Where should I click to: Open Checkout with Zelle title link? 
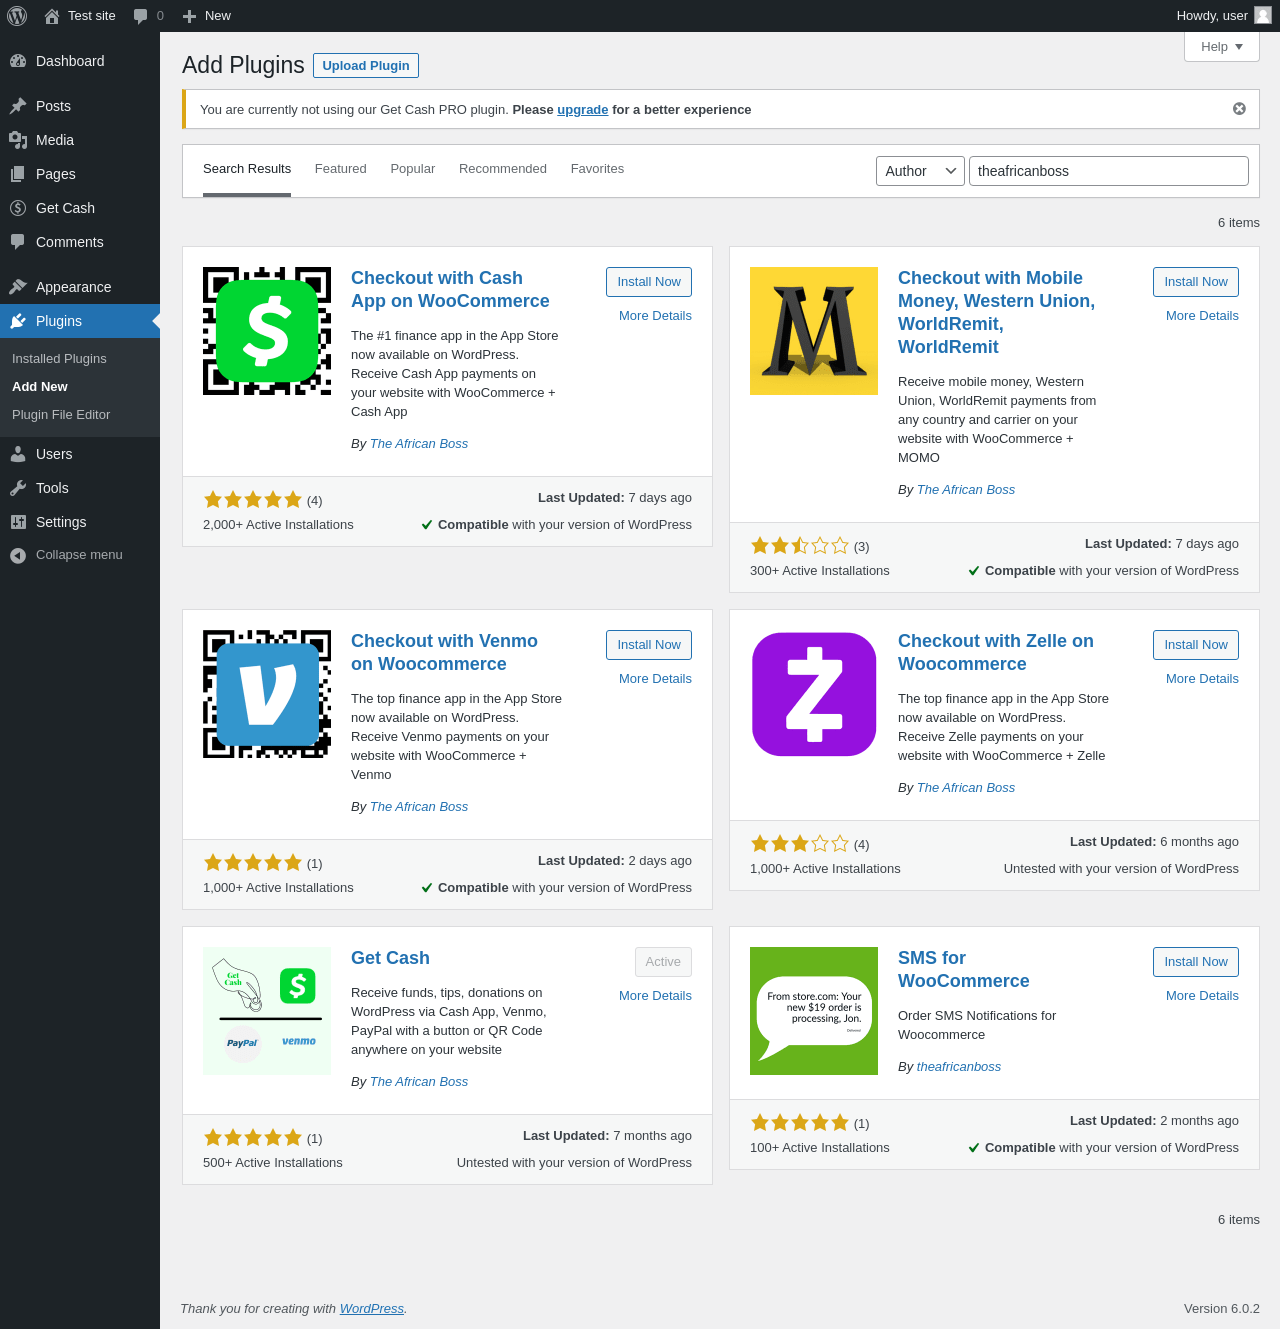point(996,652)
